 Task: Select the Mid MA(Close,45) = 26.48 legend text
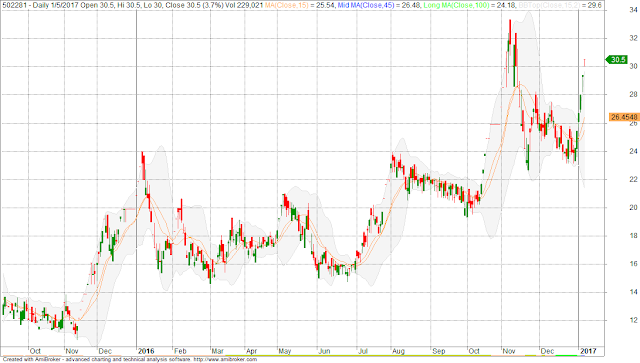coord(378,5)
